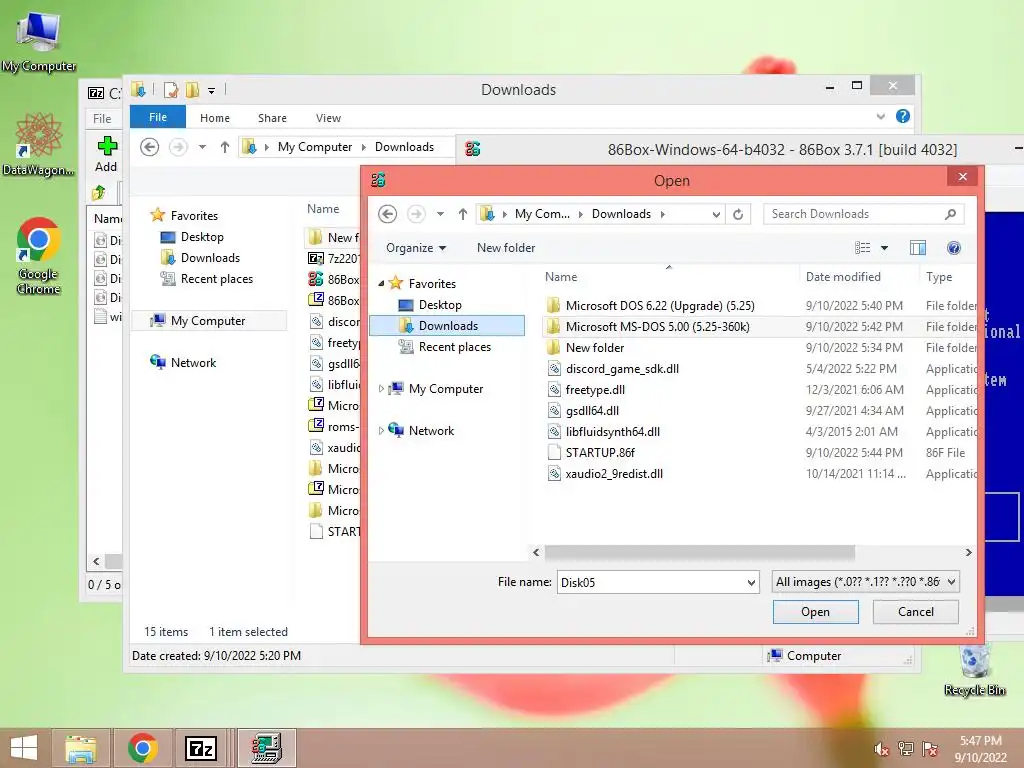Image resolution: width=1024 pixels, height=768 pixels.
Task: Select freetype.dll in the file list
Action: [x=595, y=390]
